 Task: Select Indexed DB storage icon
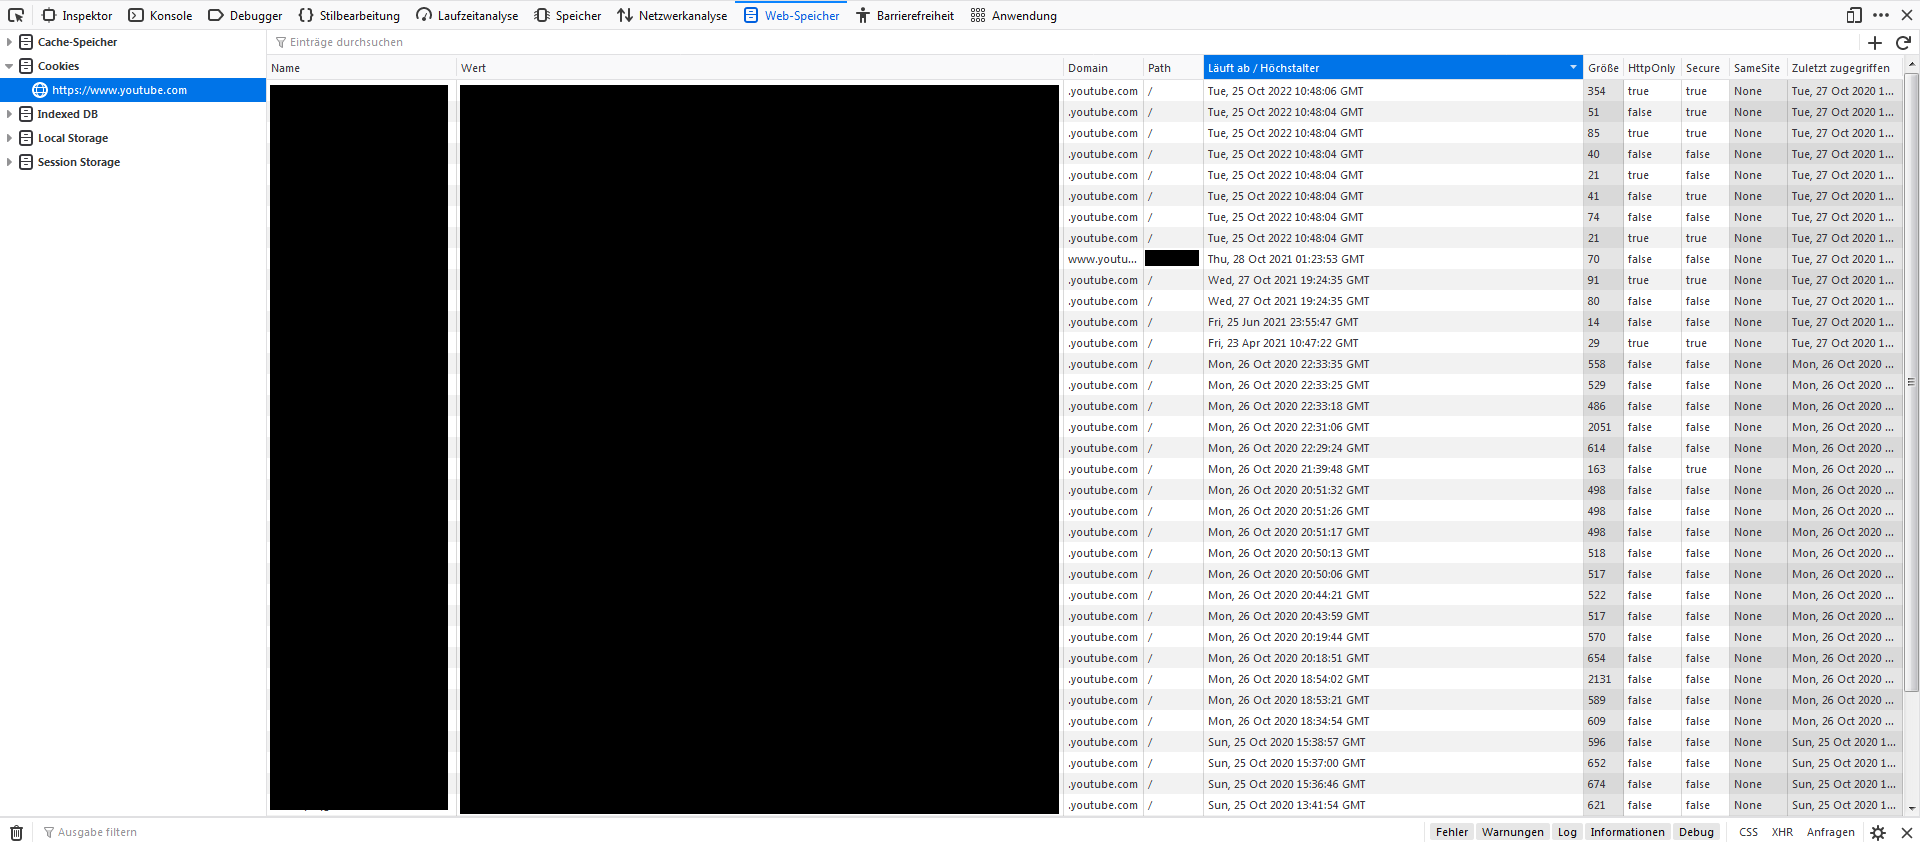coord(27,114)
